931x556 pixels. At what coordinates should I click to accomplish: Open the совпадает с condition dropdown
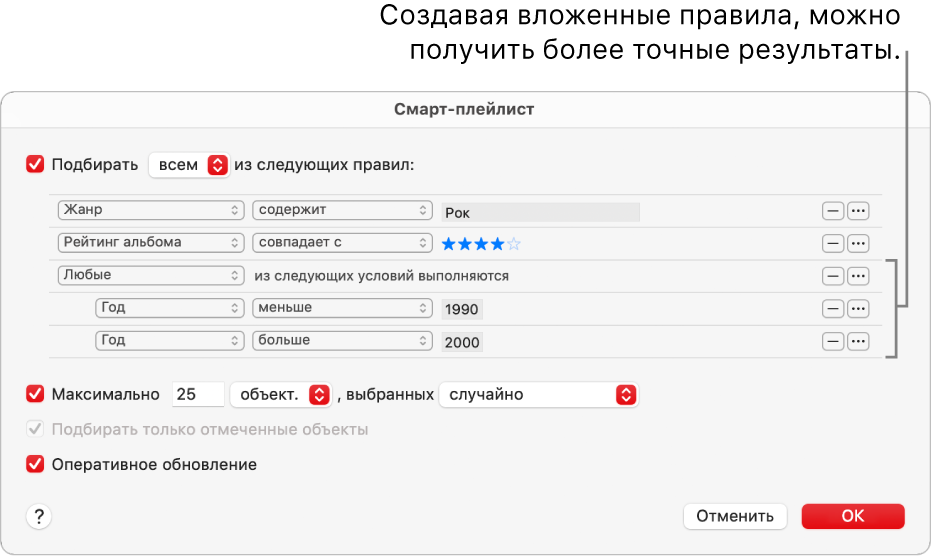(x=341, y=243)
